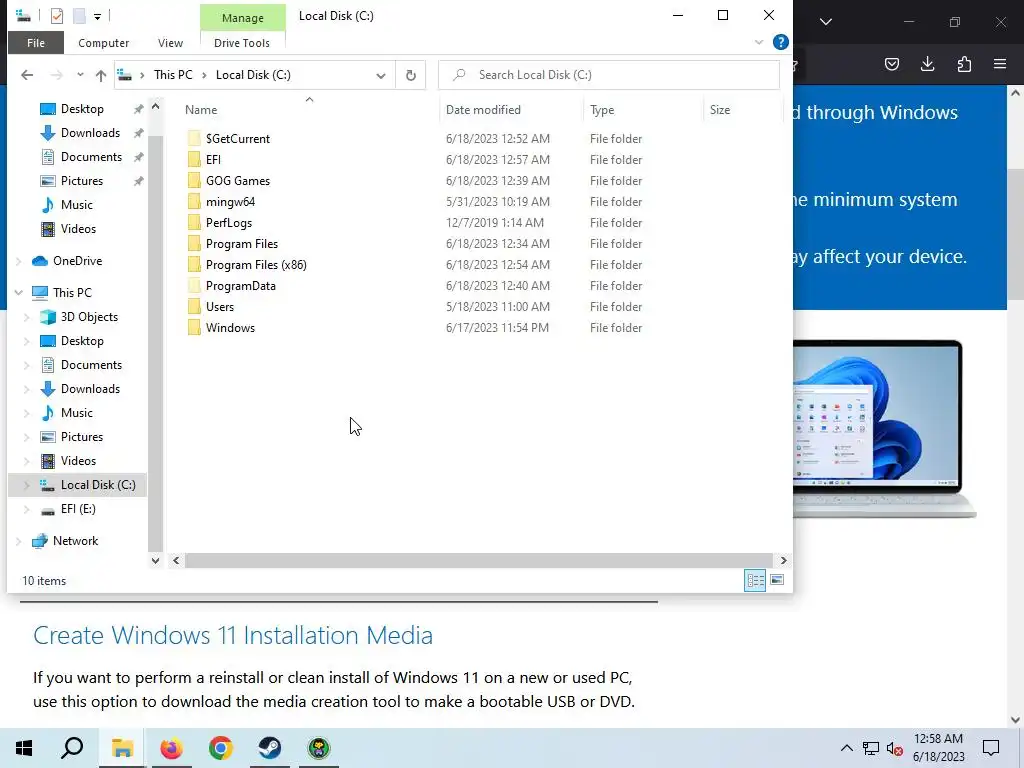Open OneDrive in the navigation pane

77,261
